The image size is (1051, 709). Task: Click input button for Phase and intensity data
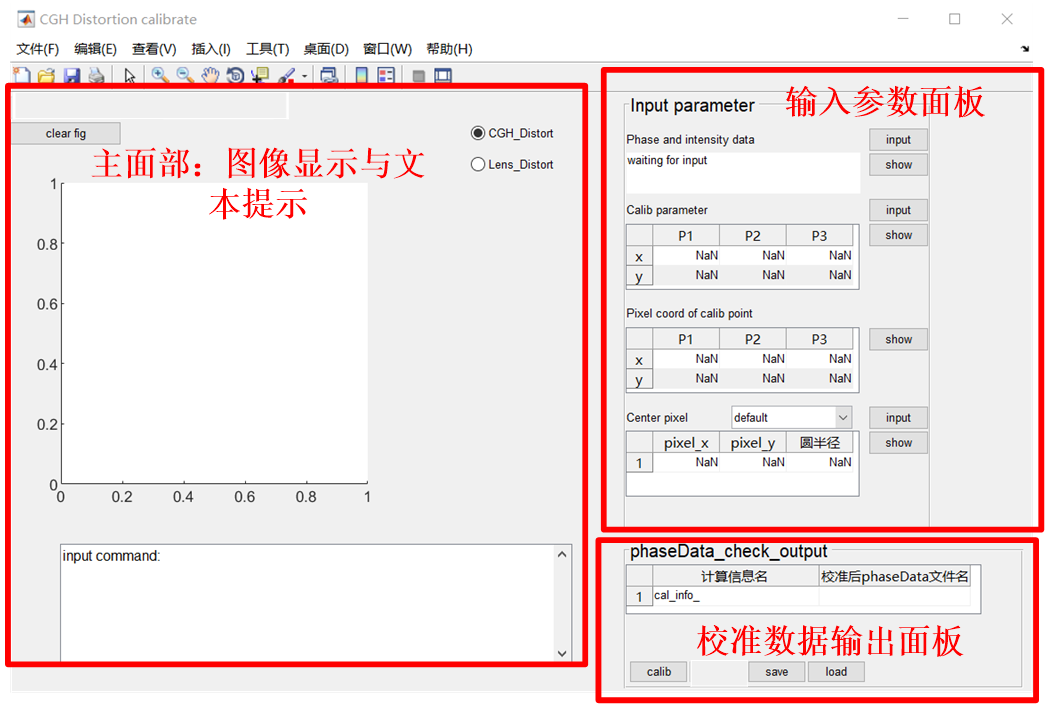898,140
